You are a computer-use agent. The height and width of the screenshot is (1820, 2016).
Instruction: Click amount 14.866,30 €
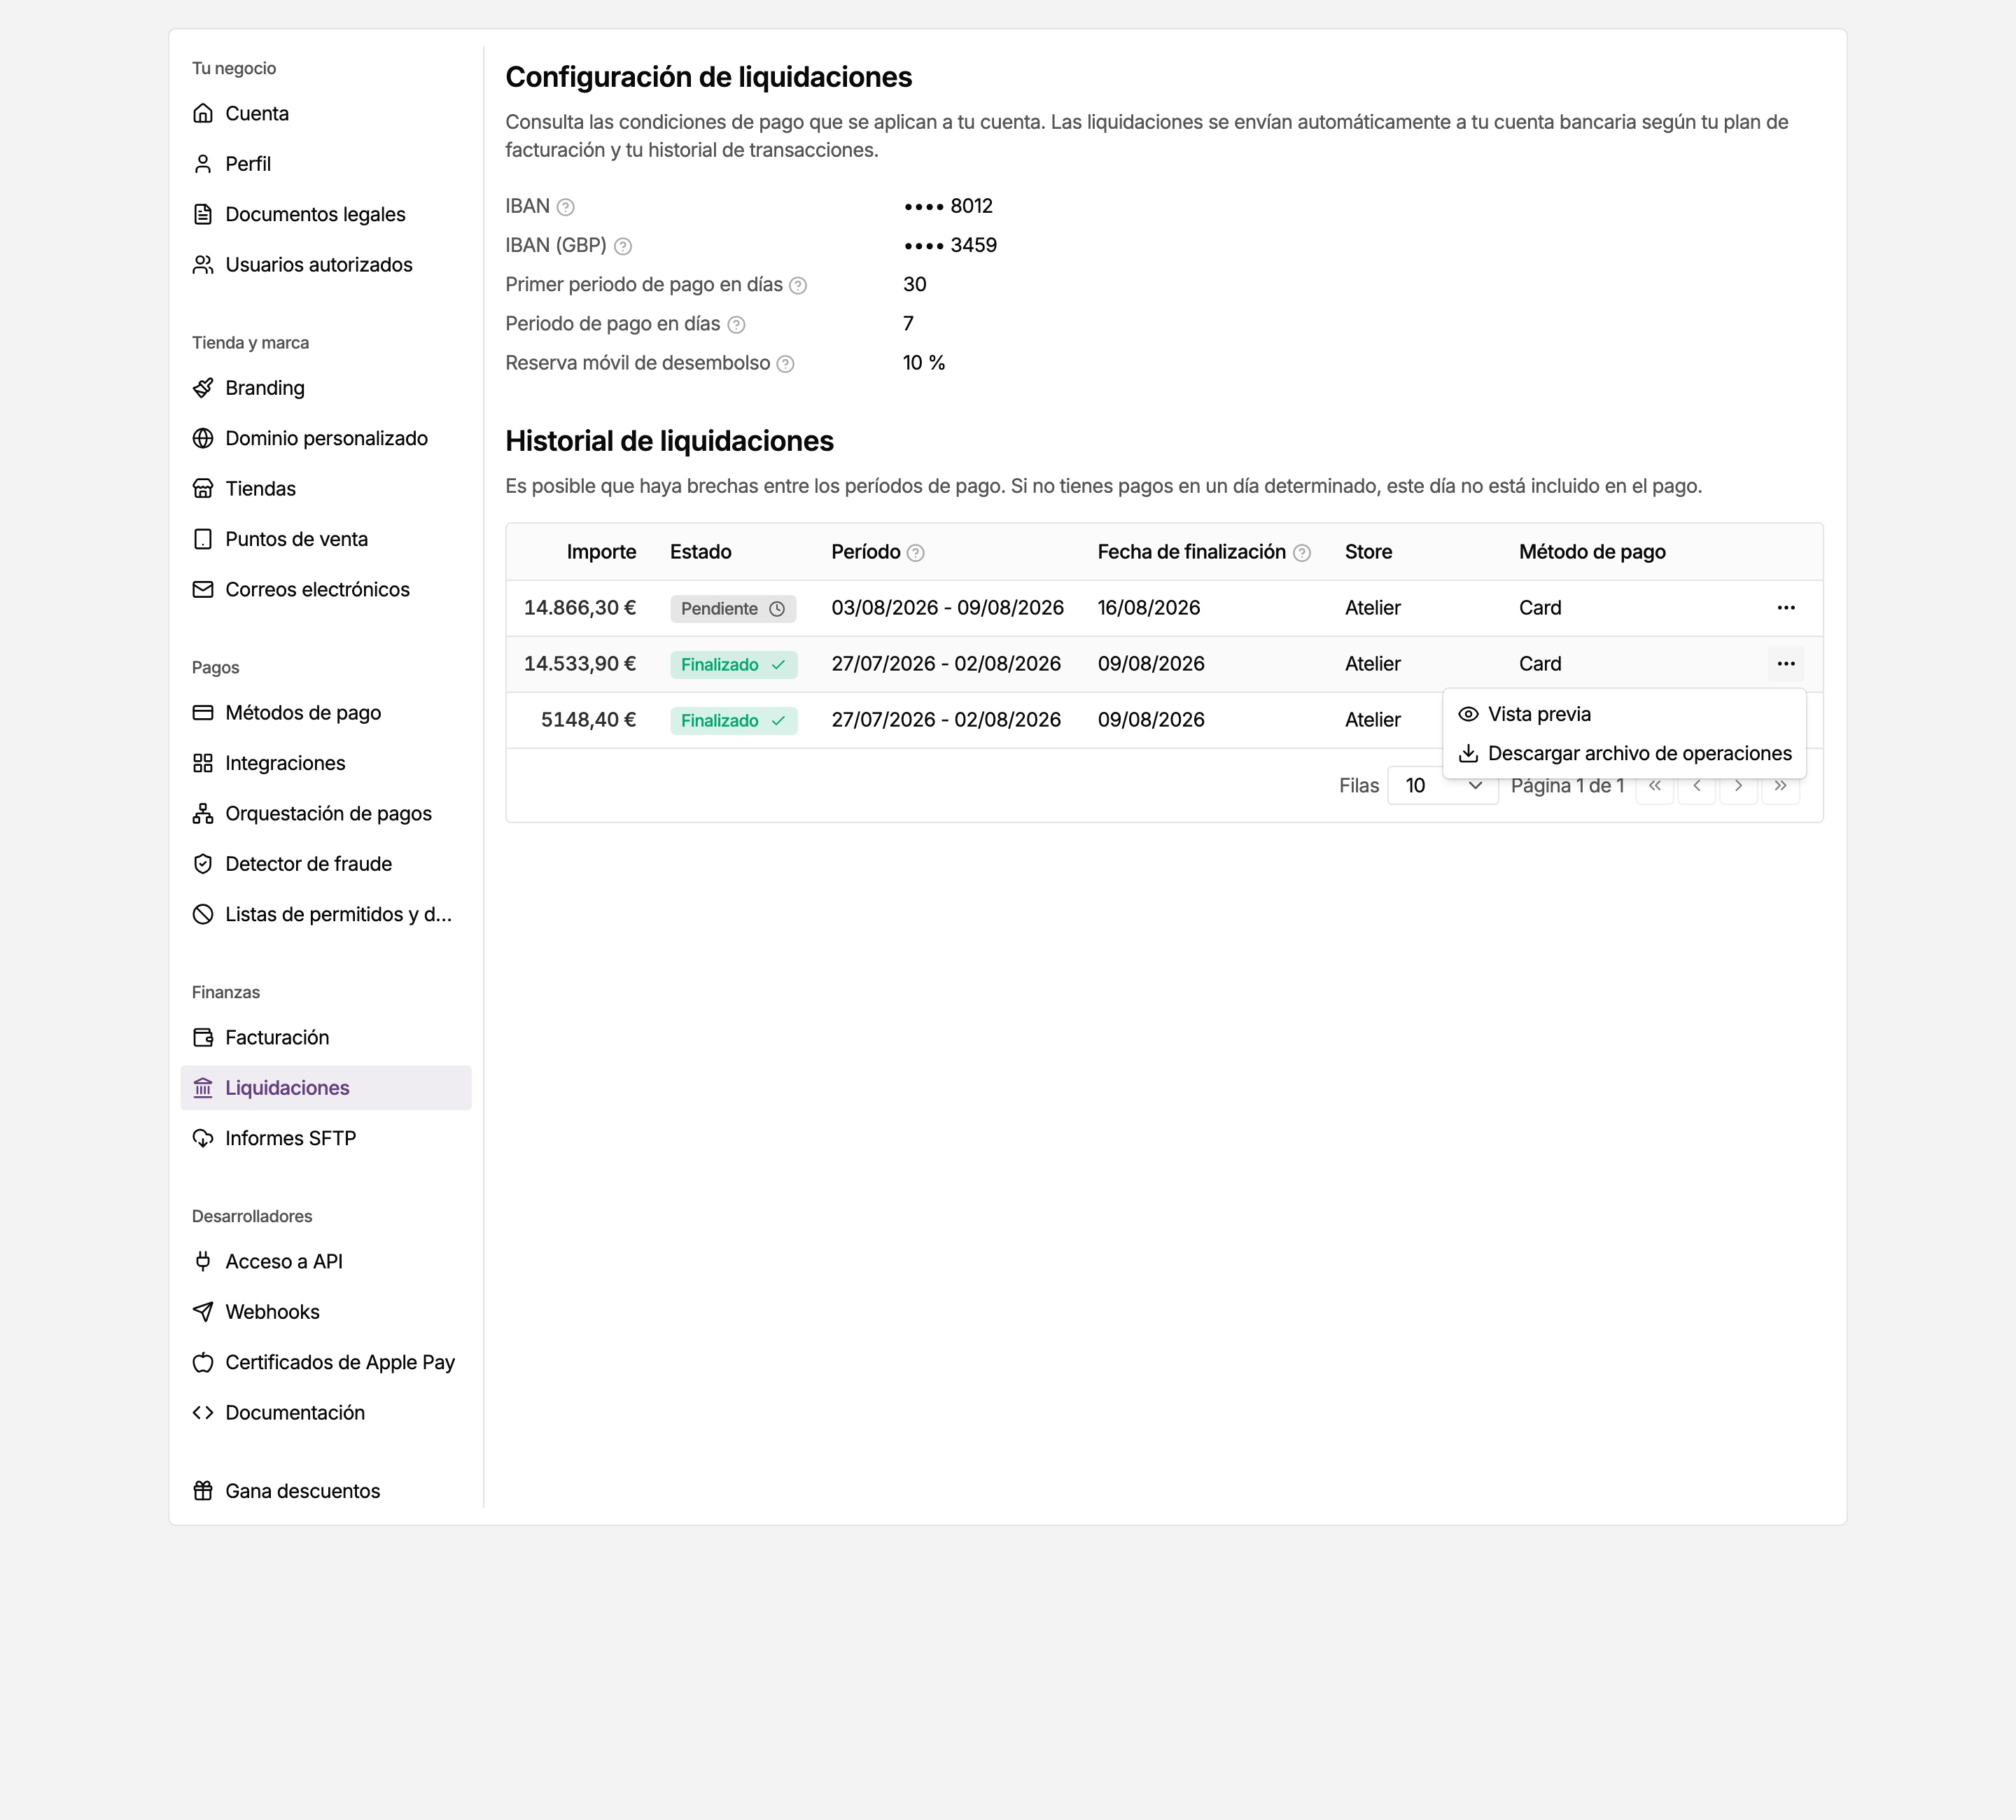pyautogui.click(x=580, y=608)
